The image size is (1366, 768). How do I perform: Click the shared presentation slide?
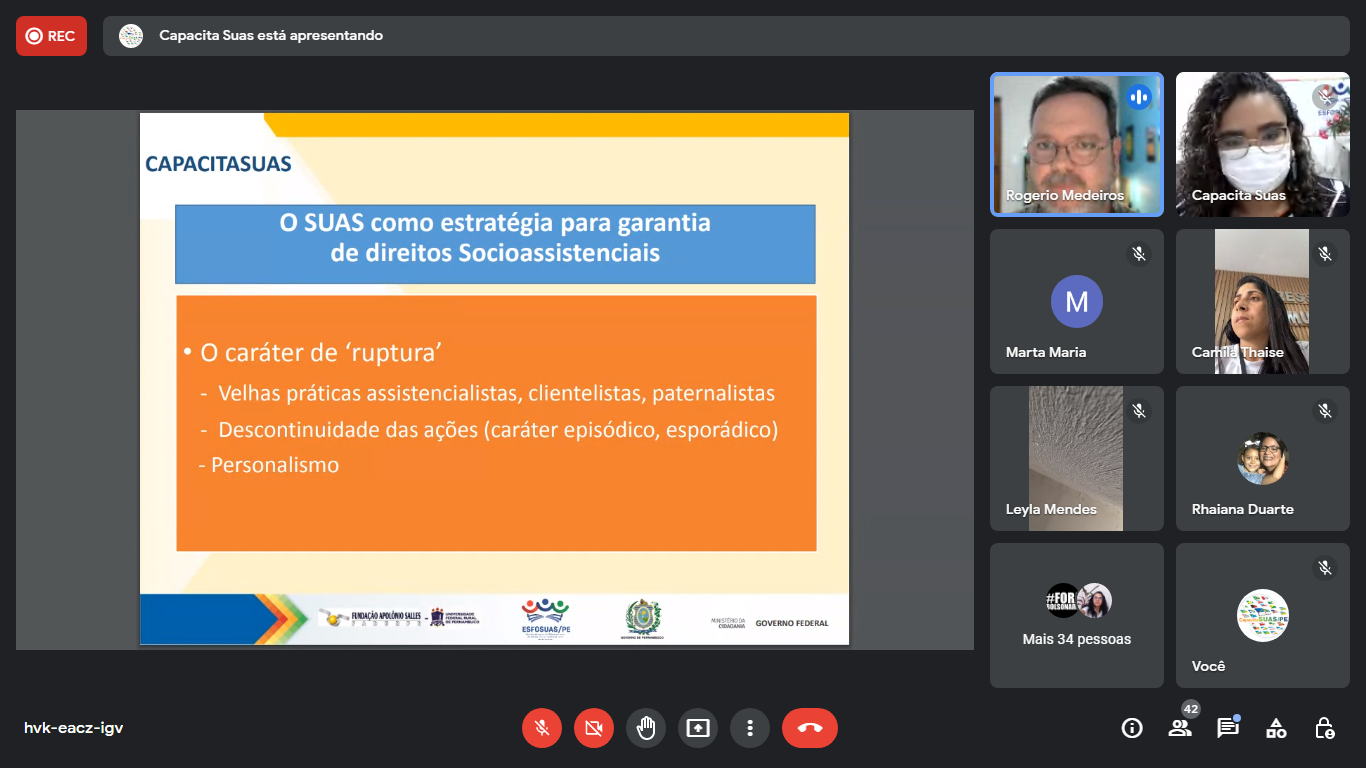tap(494, 380)
